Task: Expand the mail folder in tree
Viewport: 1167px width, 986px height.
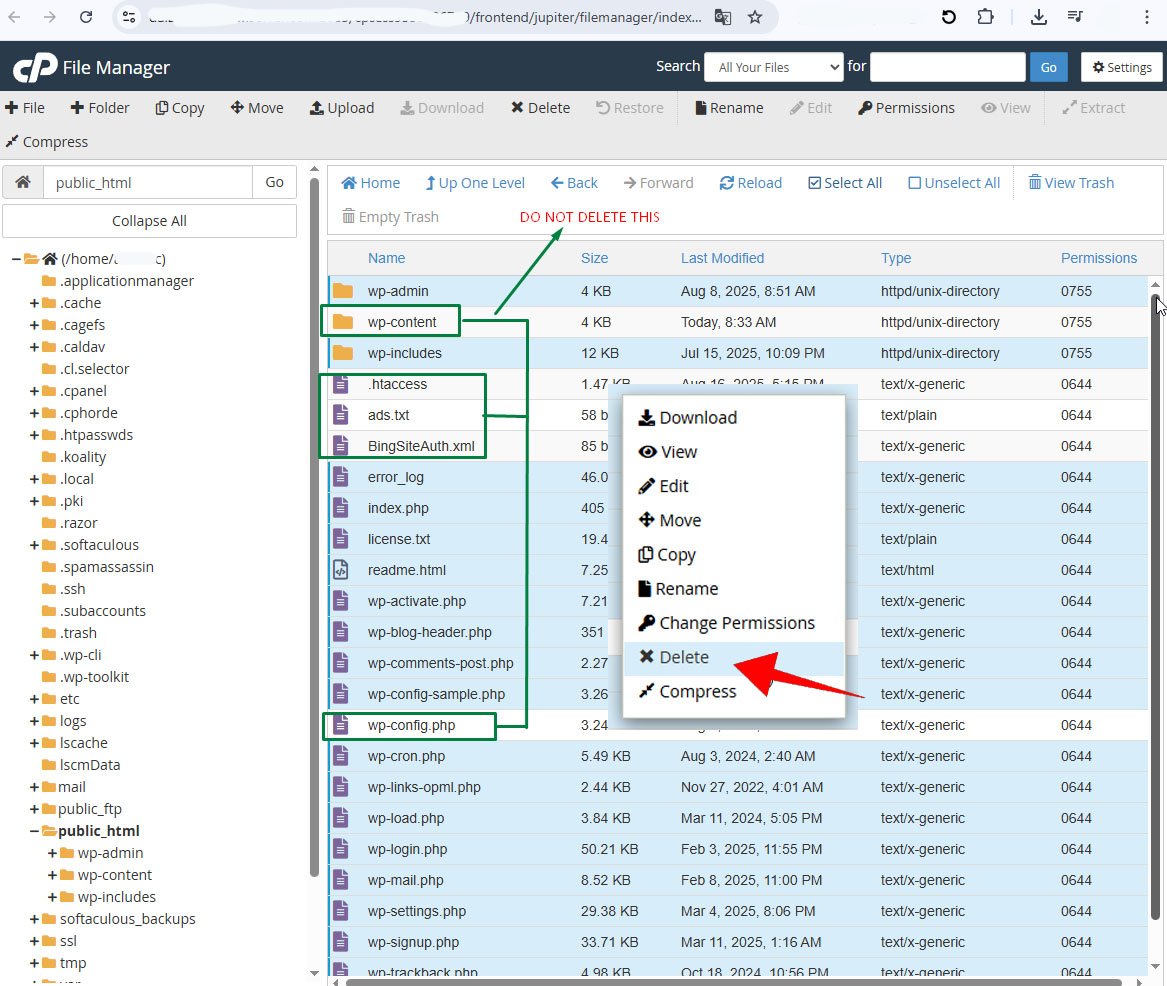Action: [34, 787]
